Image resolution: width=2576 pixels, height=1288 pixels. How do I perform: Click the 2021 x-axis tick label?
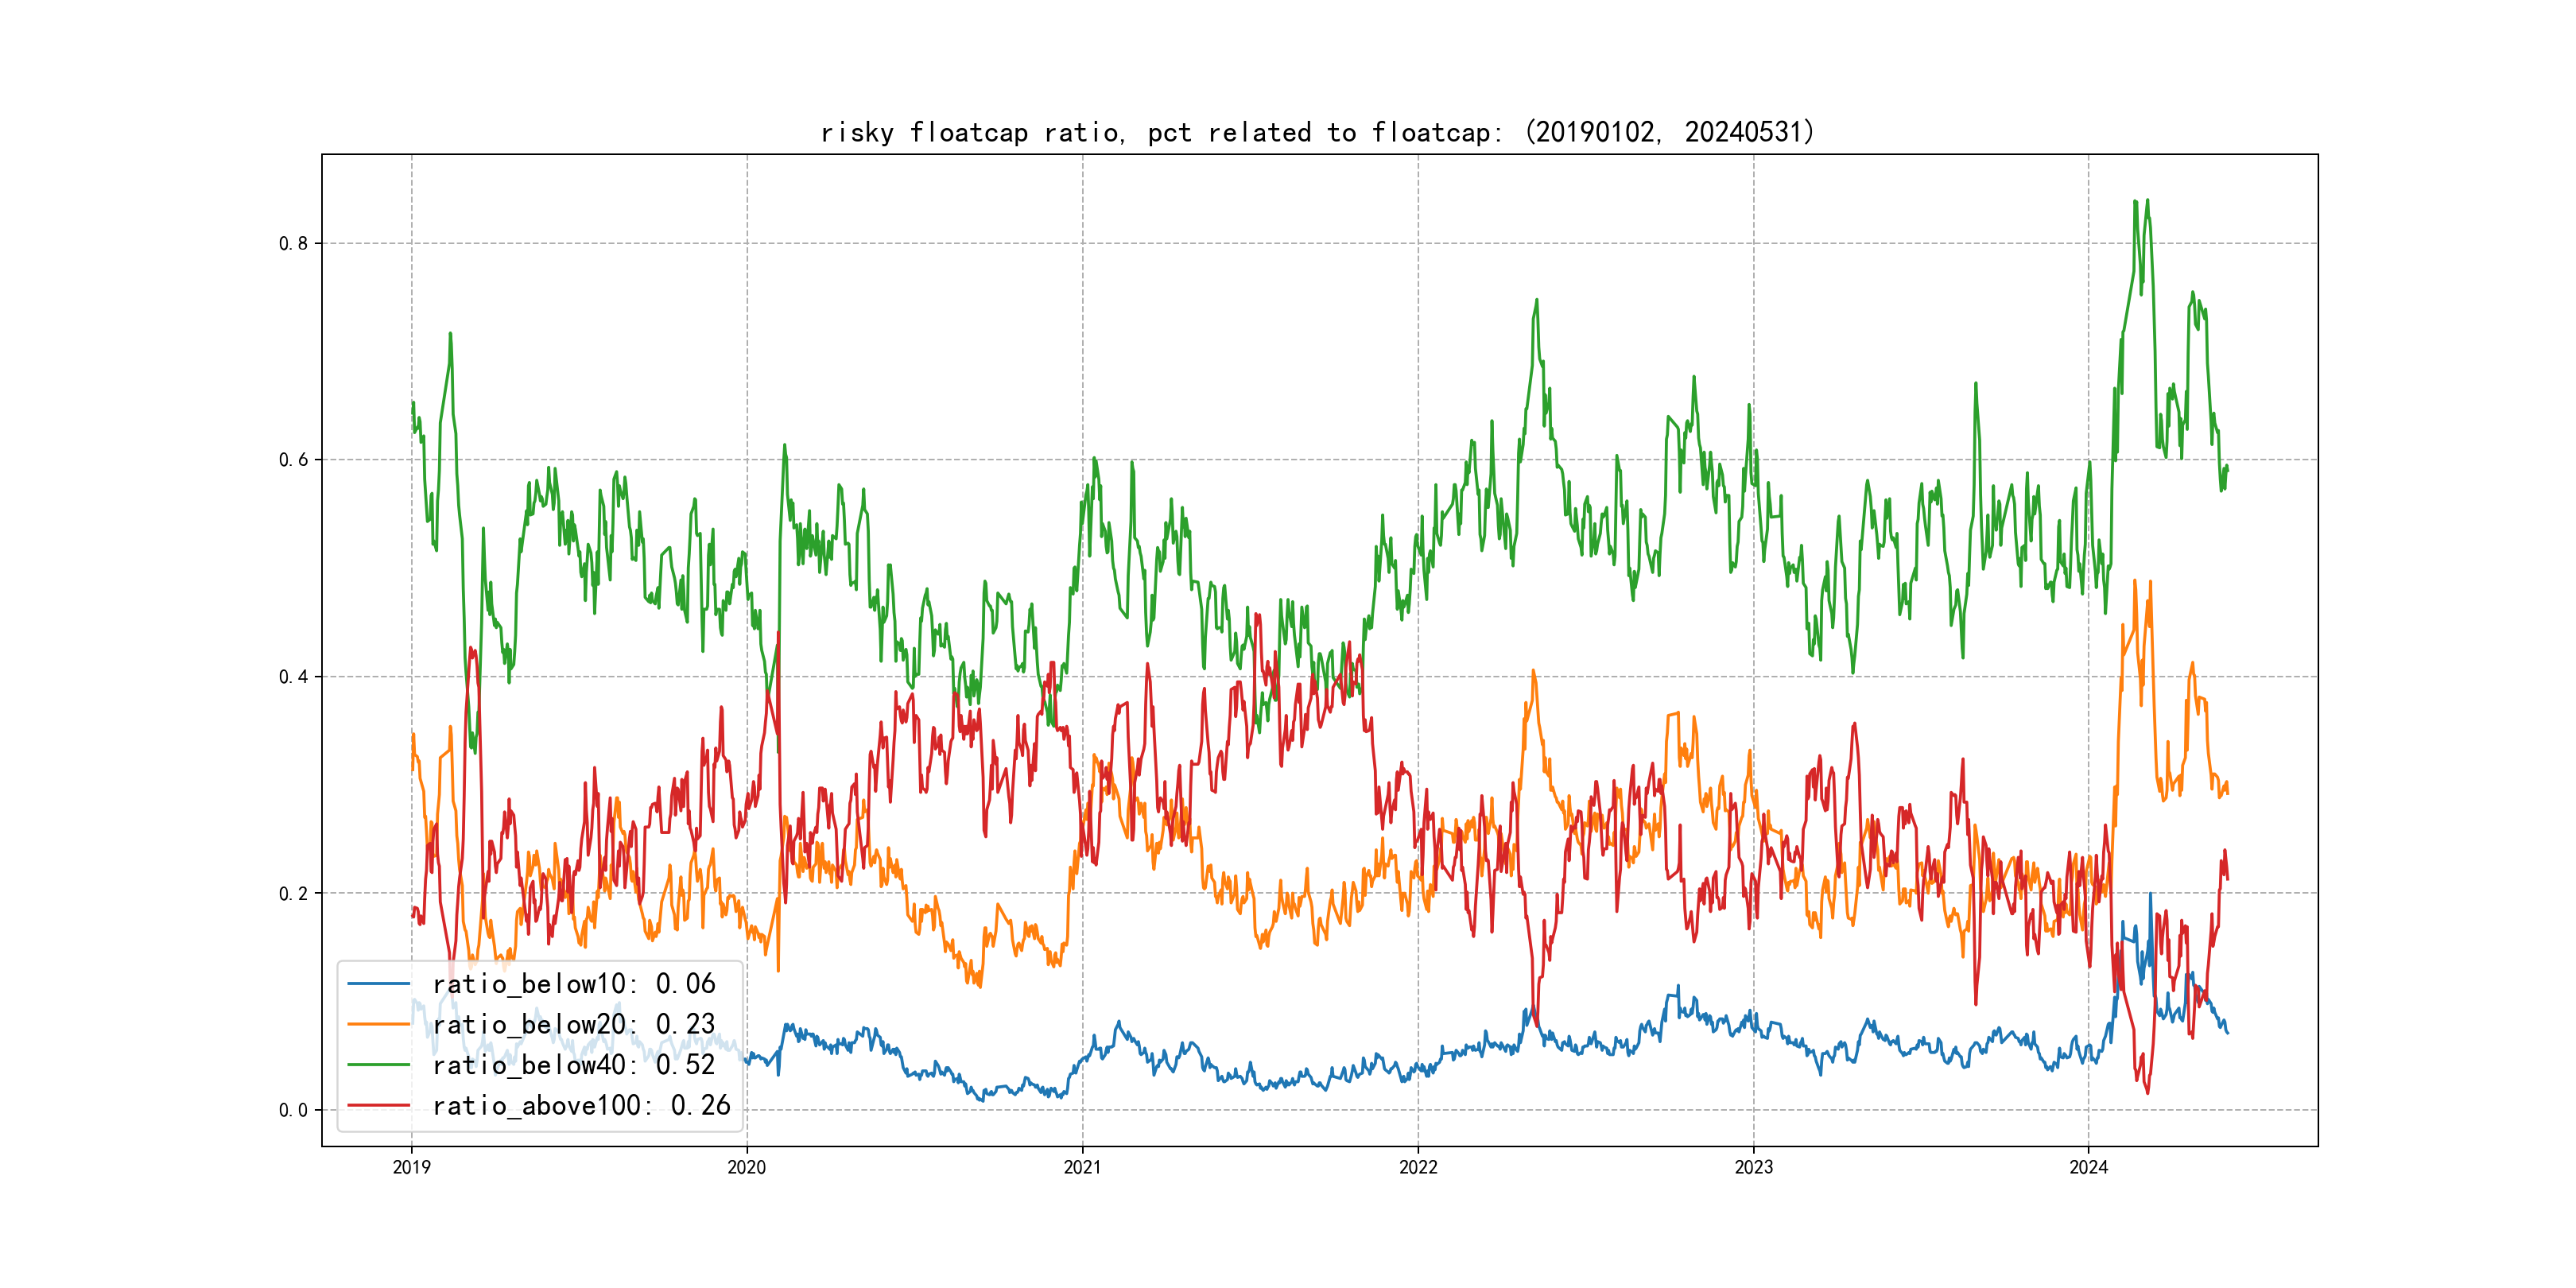(x=1082, y=1167)
